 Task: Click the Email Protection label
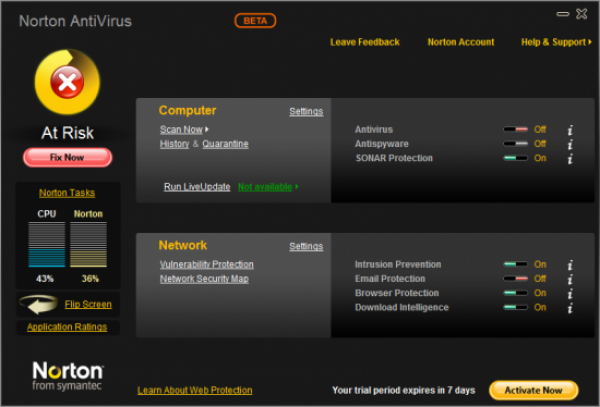[390, 279]
